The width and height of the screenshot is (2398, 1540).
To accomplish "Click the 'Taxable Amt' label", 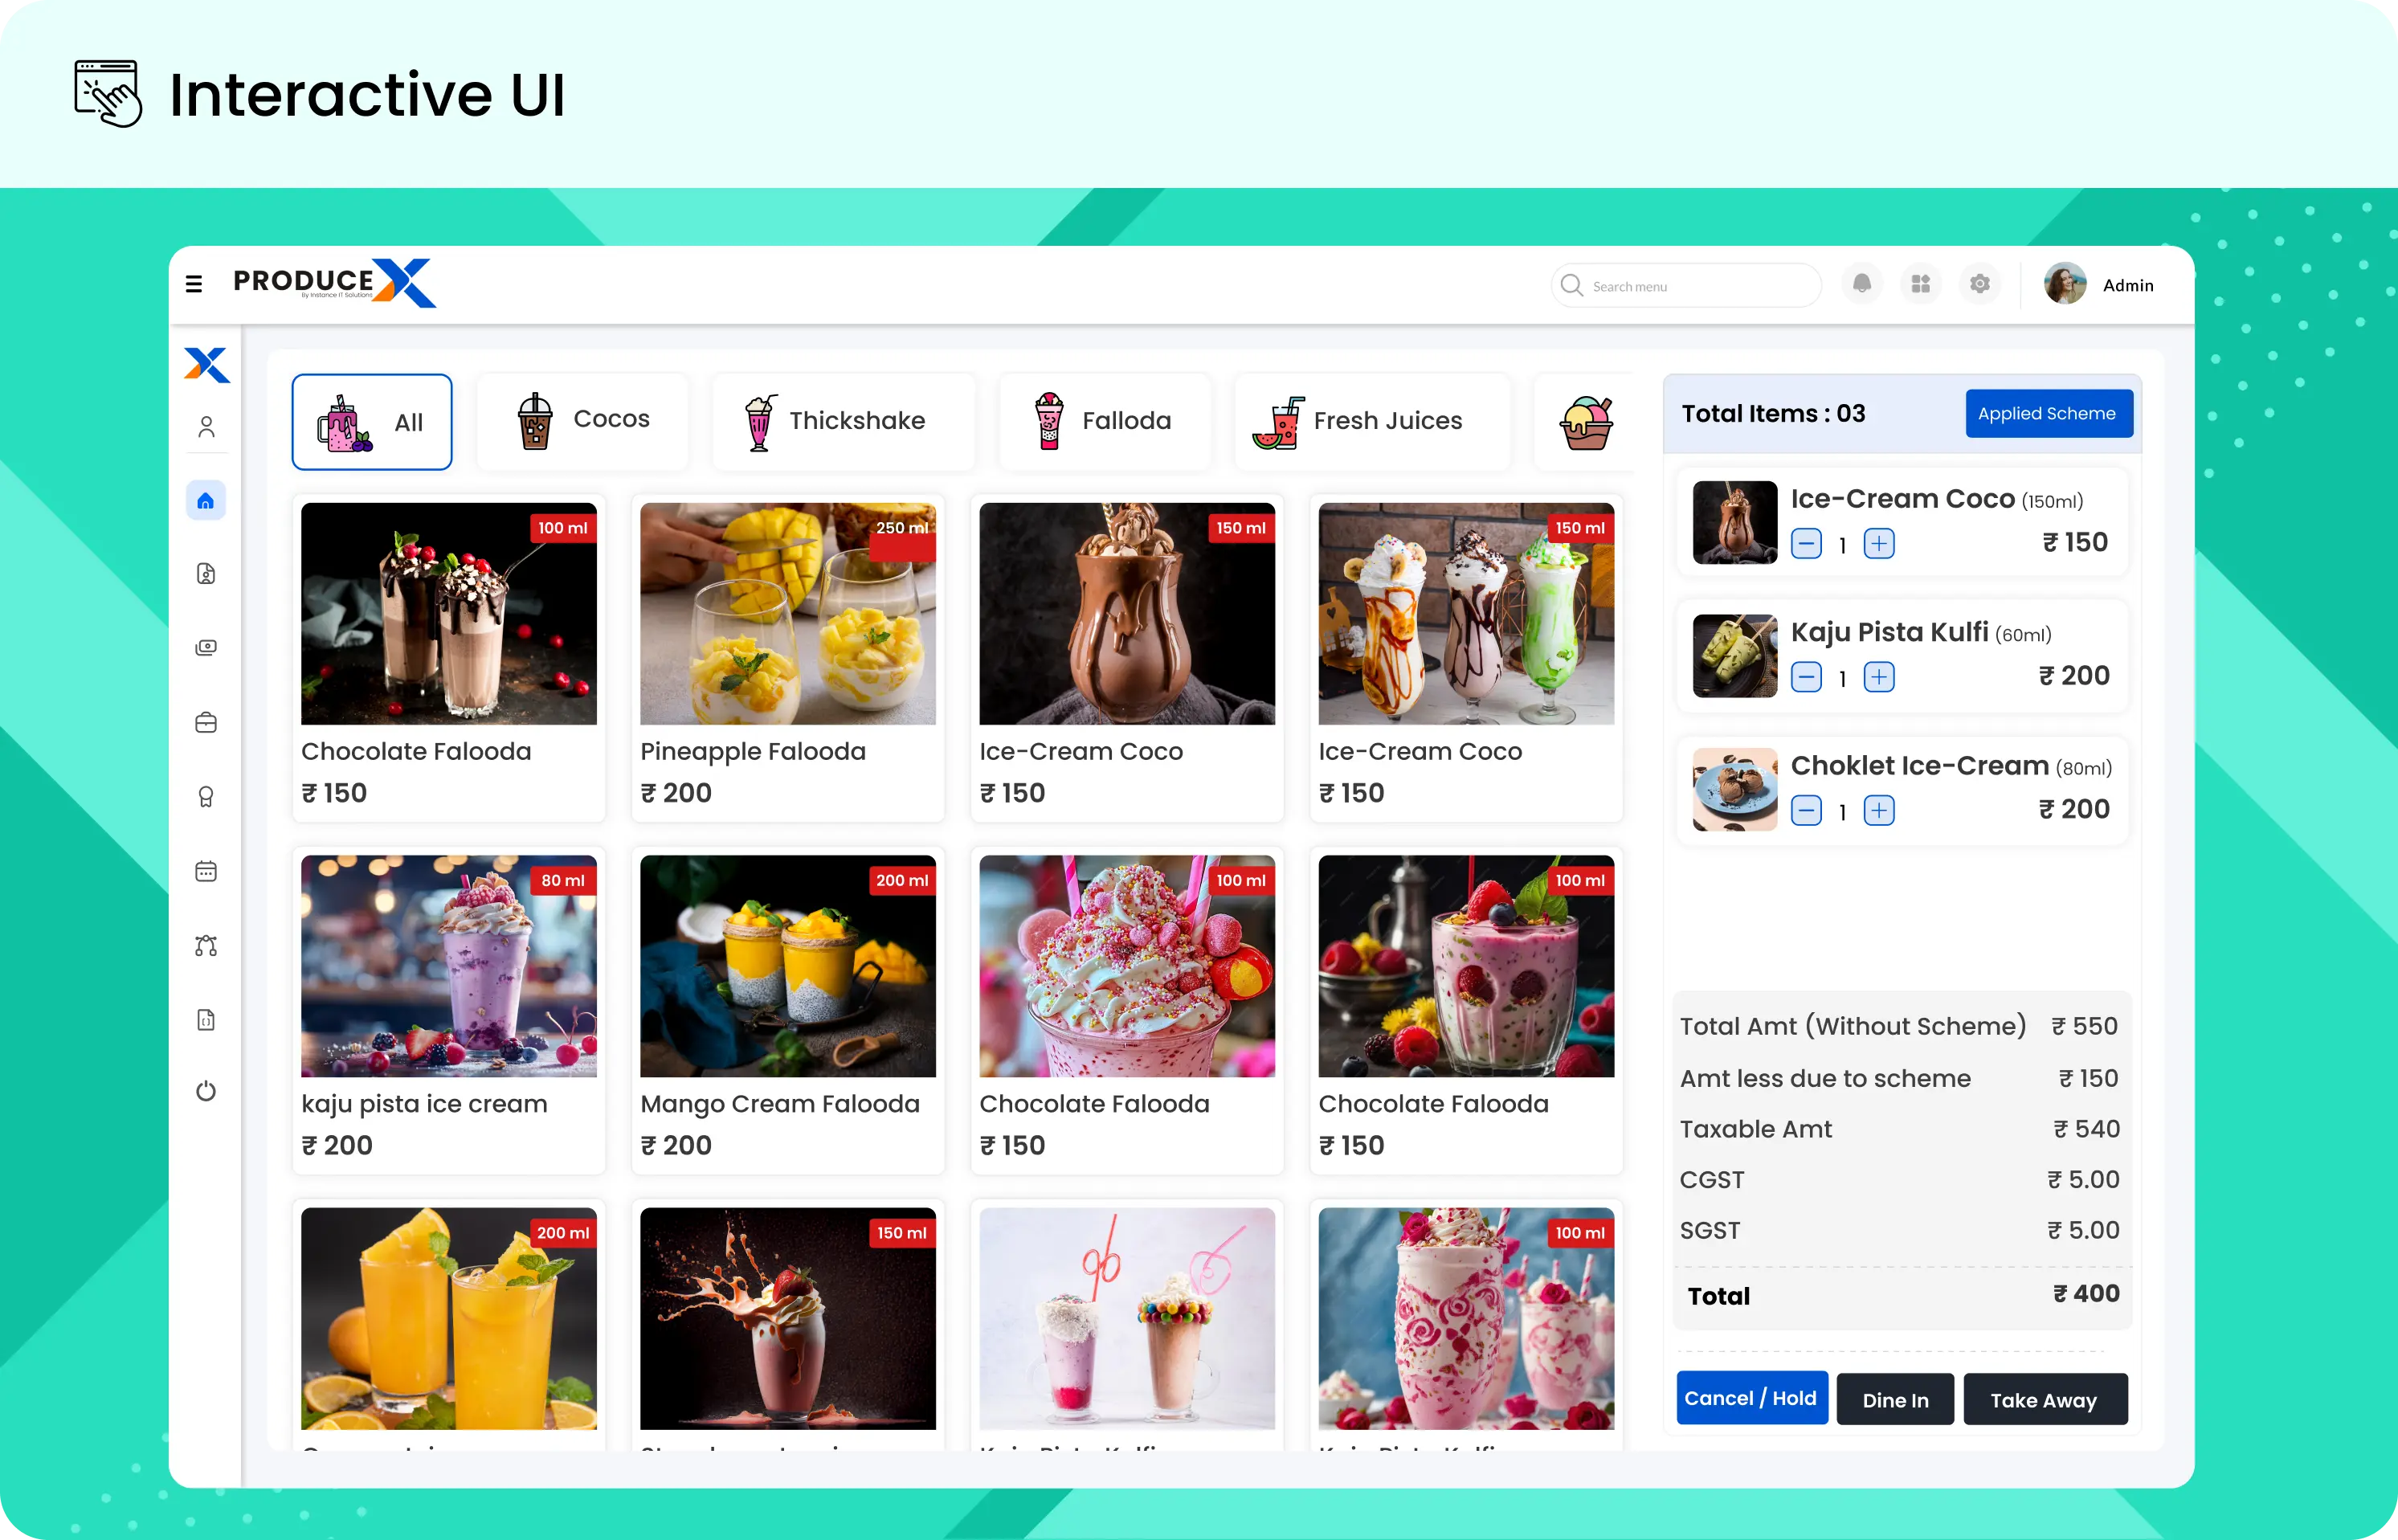I will click(1756, 1129).
